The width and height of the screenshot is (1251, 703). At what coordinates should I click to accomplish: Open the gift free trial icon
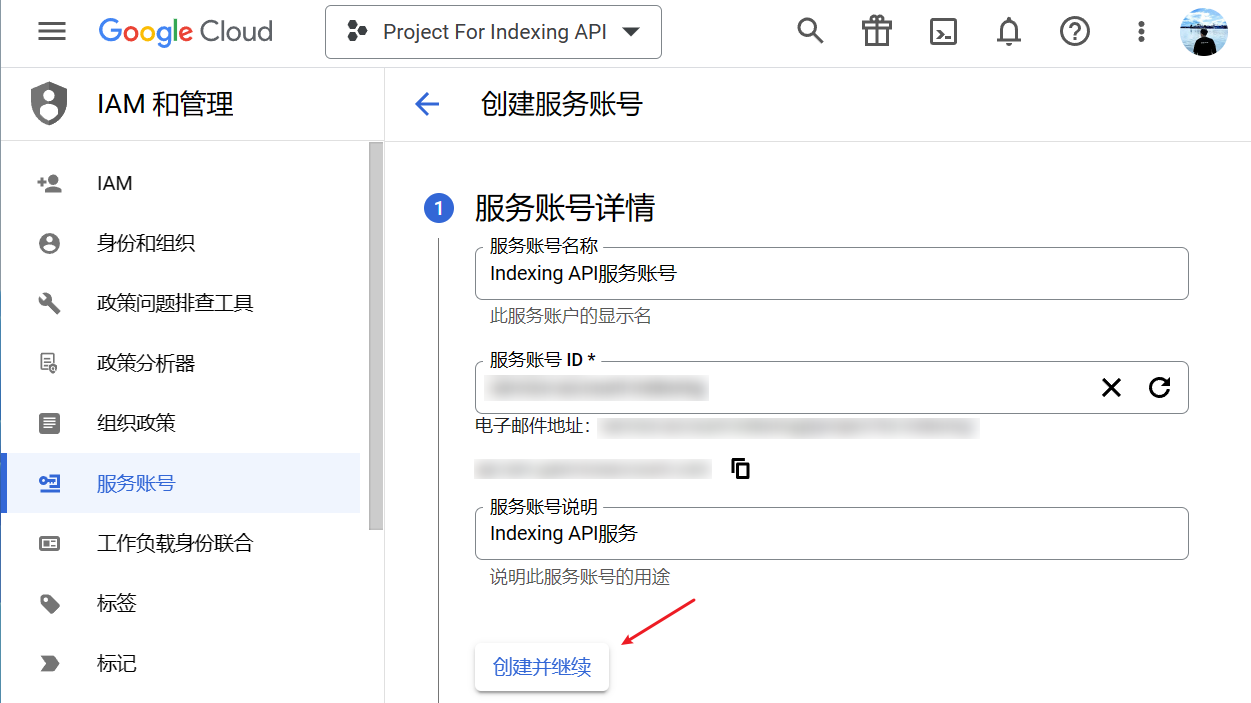[876, 32]
